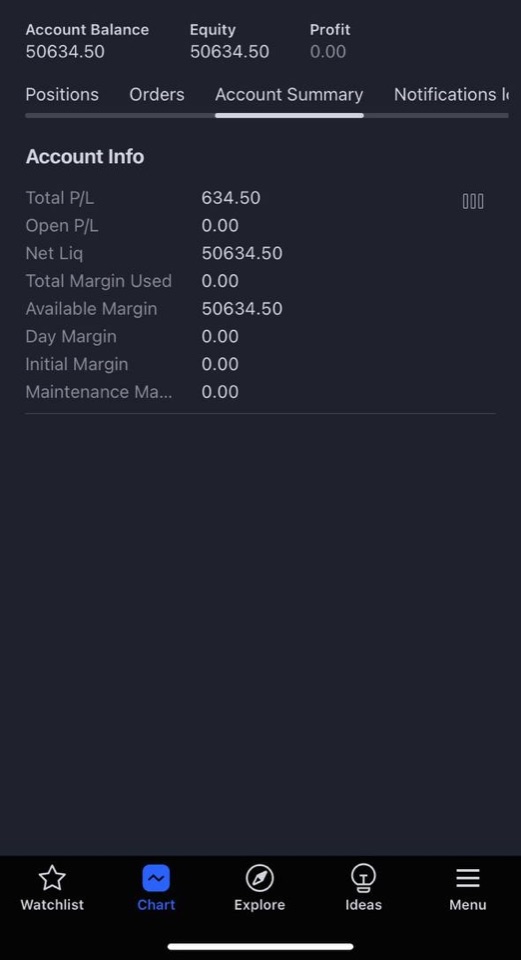Select the Total Margin Used row
This screenshot has width=521, height=960.
click(x=260, y=281)
